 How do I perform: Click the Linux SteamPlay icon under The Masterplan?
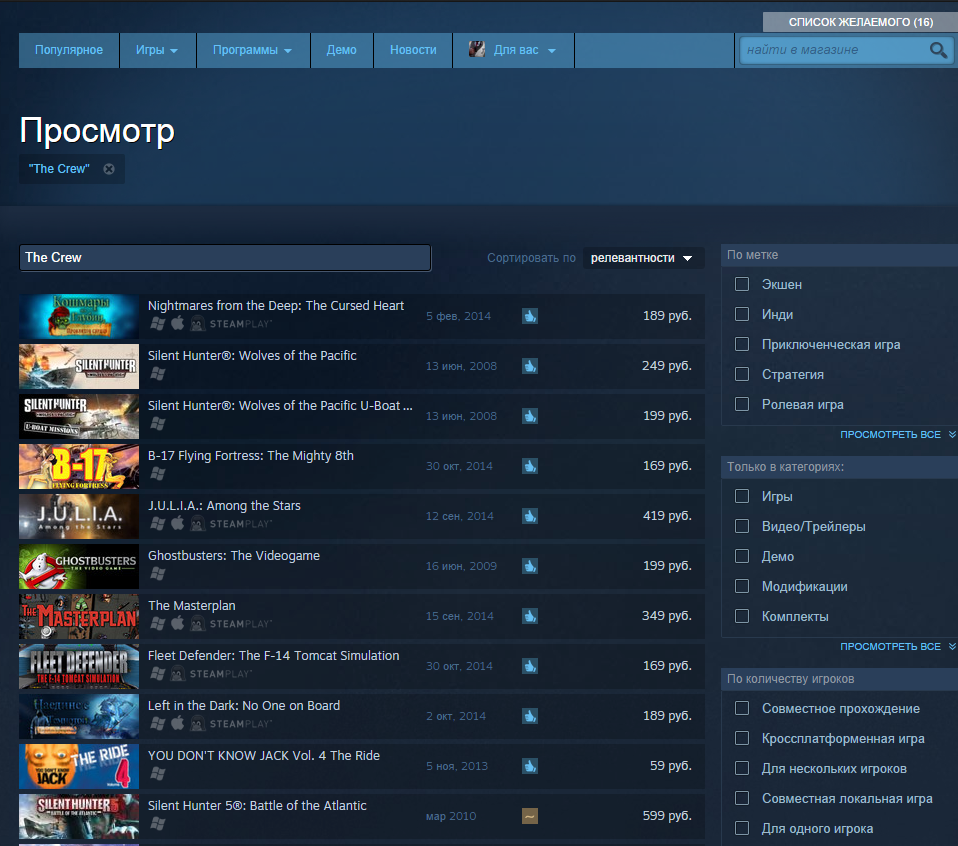click(x=197, y=624)
